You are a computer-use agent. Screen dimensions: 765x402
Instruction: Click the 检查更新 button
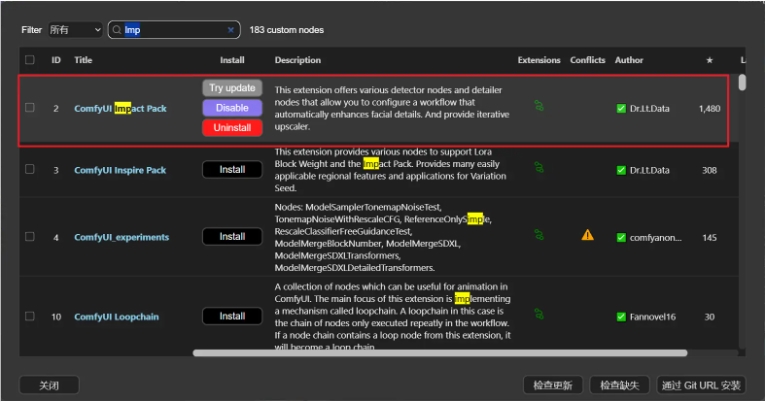(552, 385)
